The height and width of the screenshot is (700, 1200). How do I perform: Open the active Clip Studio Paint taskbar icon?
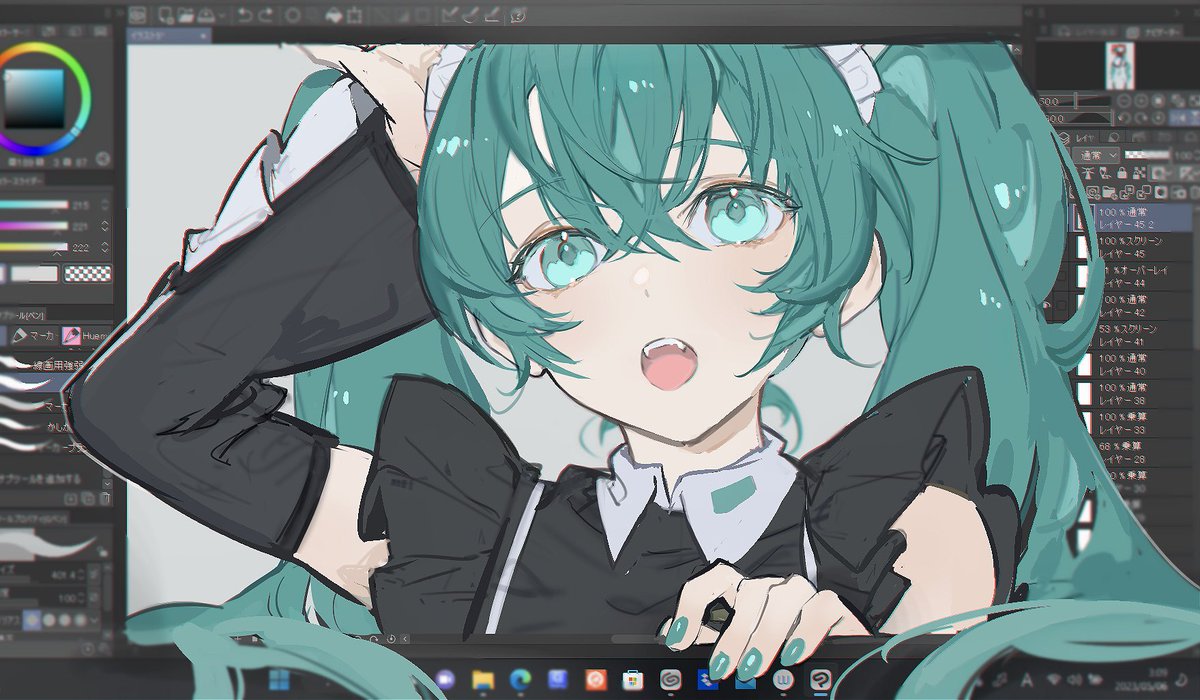(x=821, y=681)
